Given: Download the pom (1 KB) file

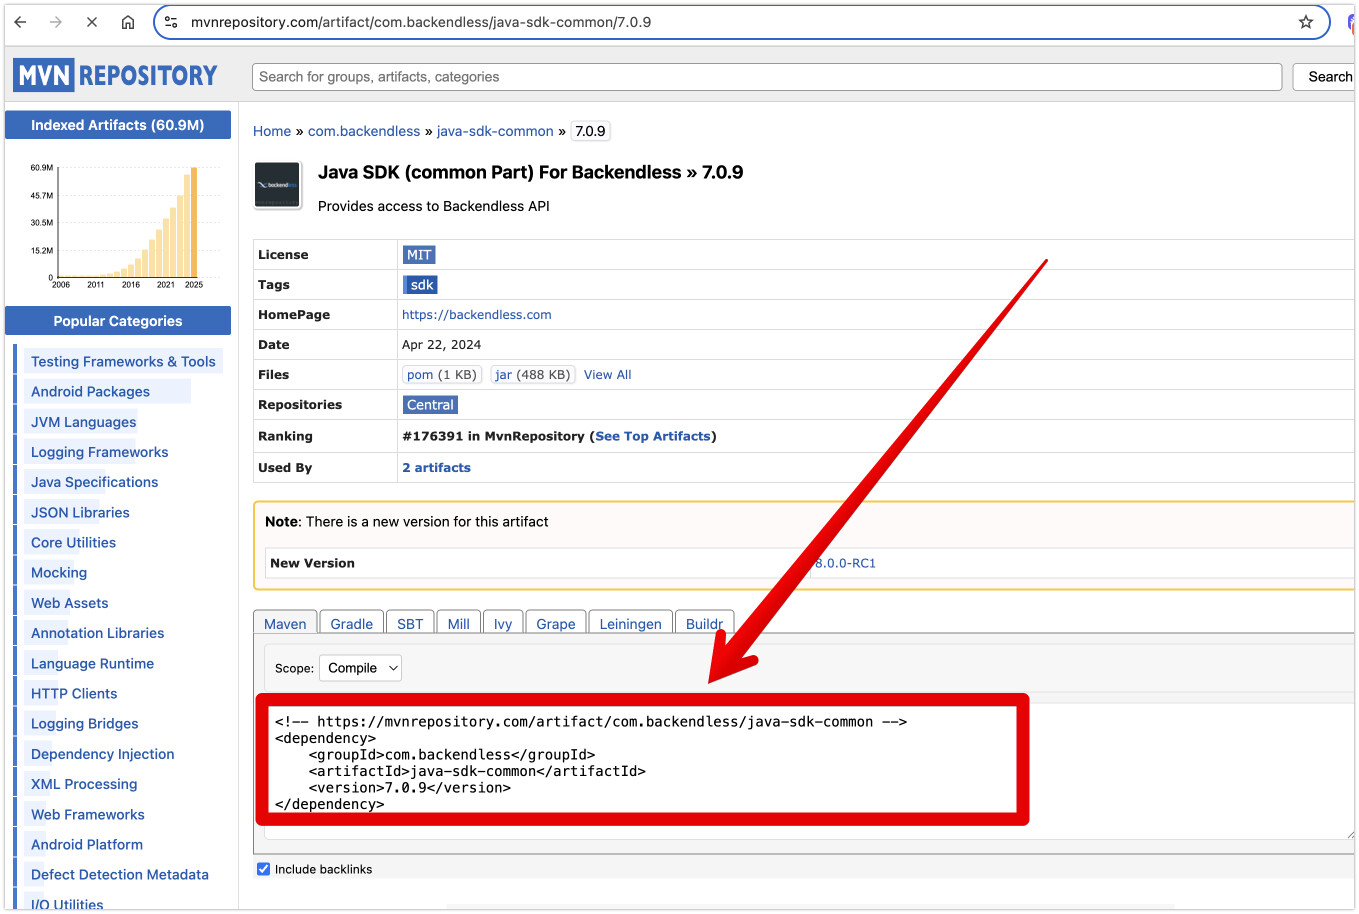Looking at the screenshot, I should (x=442, y=375).
